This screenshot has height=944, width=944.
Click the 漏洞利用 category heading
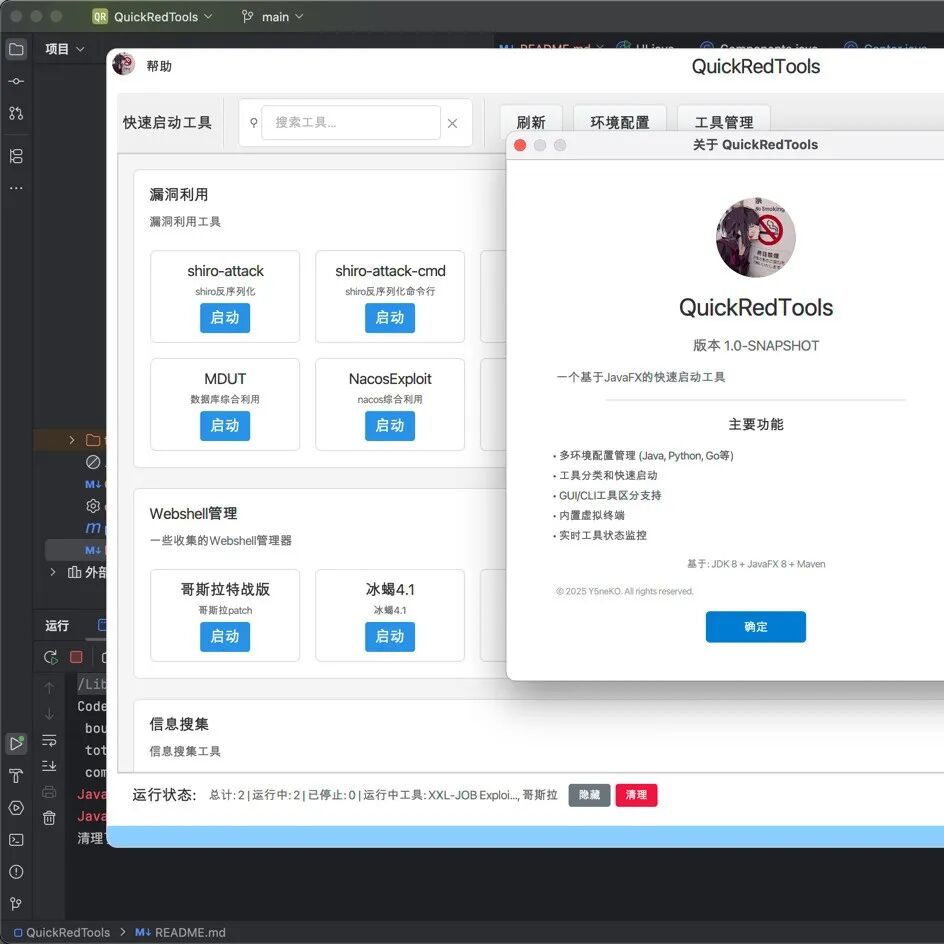pyautogui.click(x=179, y=194)
